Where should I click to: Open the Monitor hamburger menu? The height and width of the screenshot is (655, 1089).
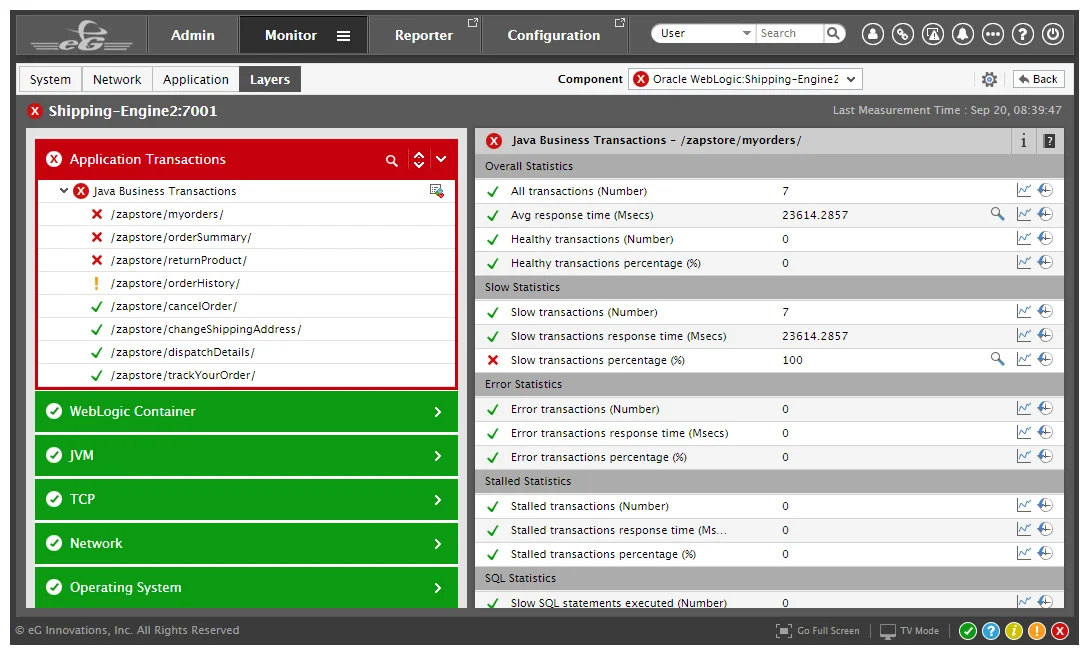(x=343, y=35)
